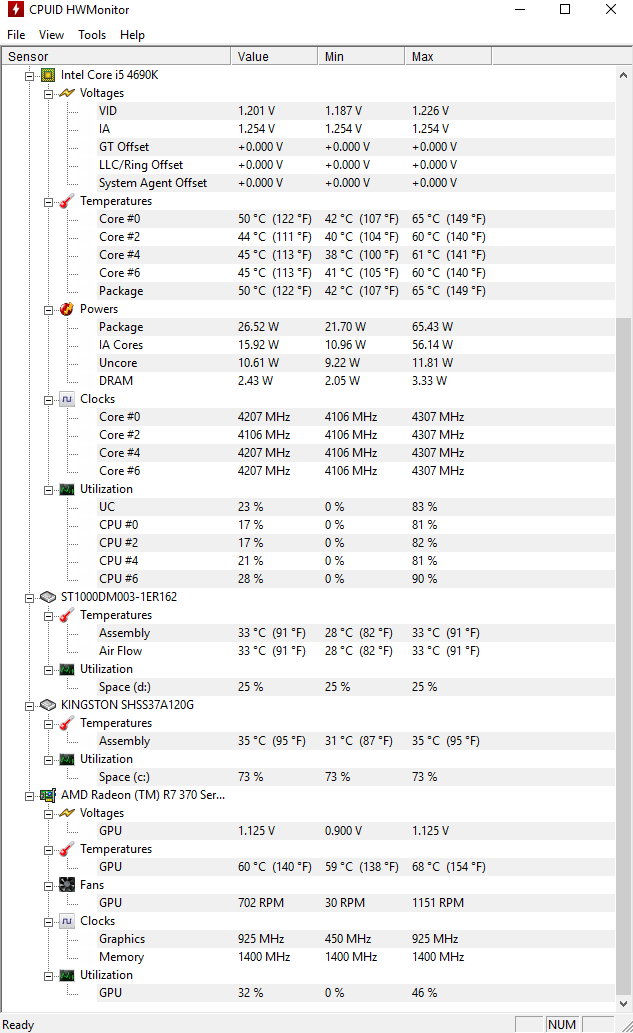Click the scrollbar up arrow

pyautogui.click(x=623, y=75)
